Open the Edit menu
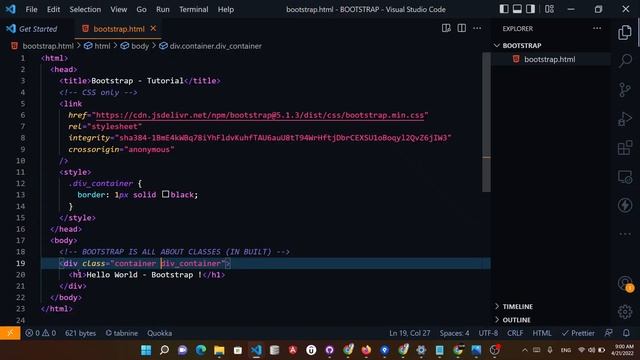 point(53,9)
